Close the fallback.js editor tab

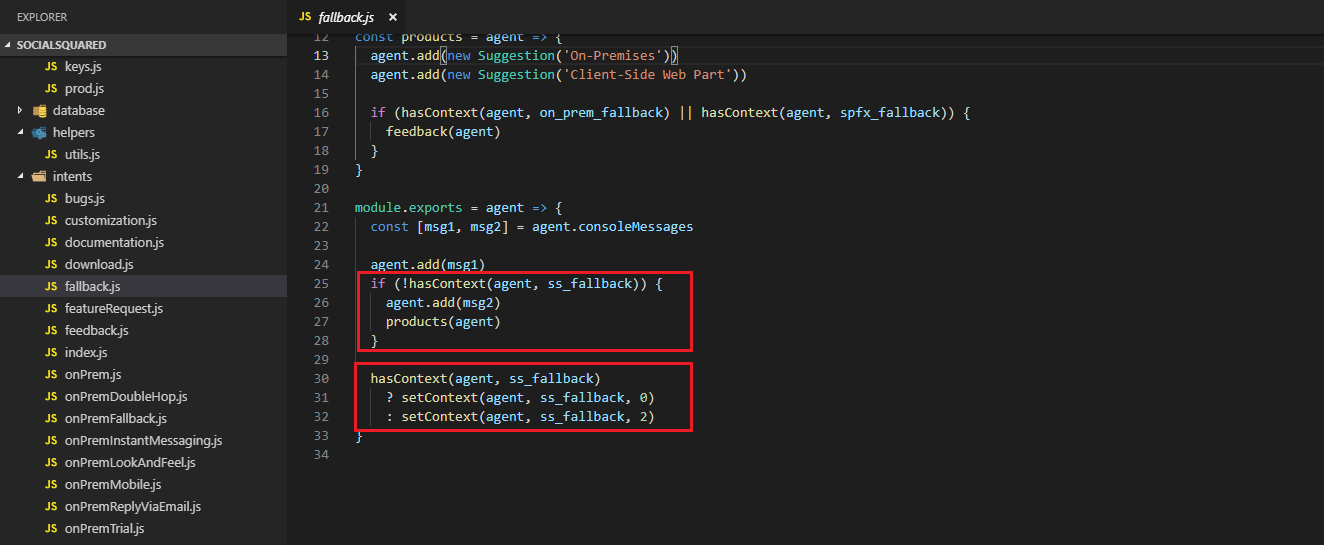392,18
